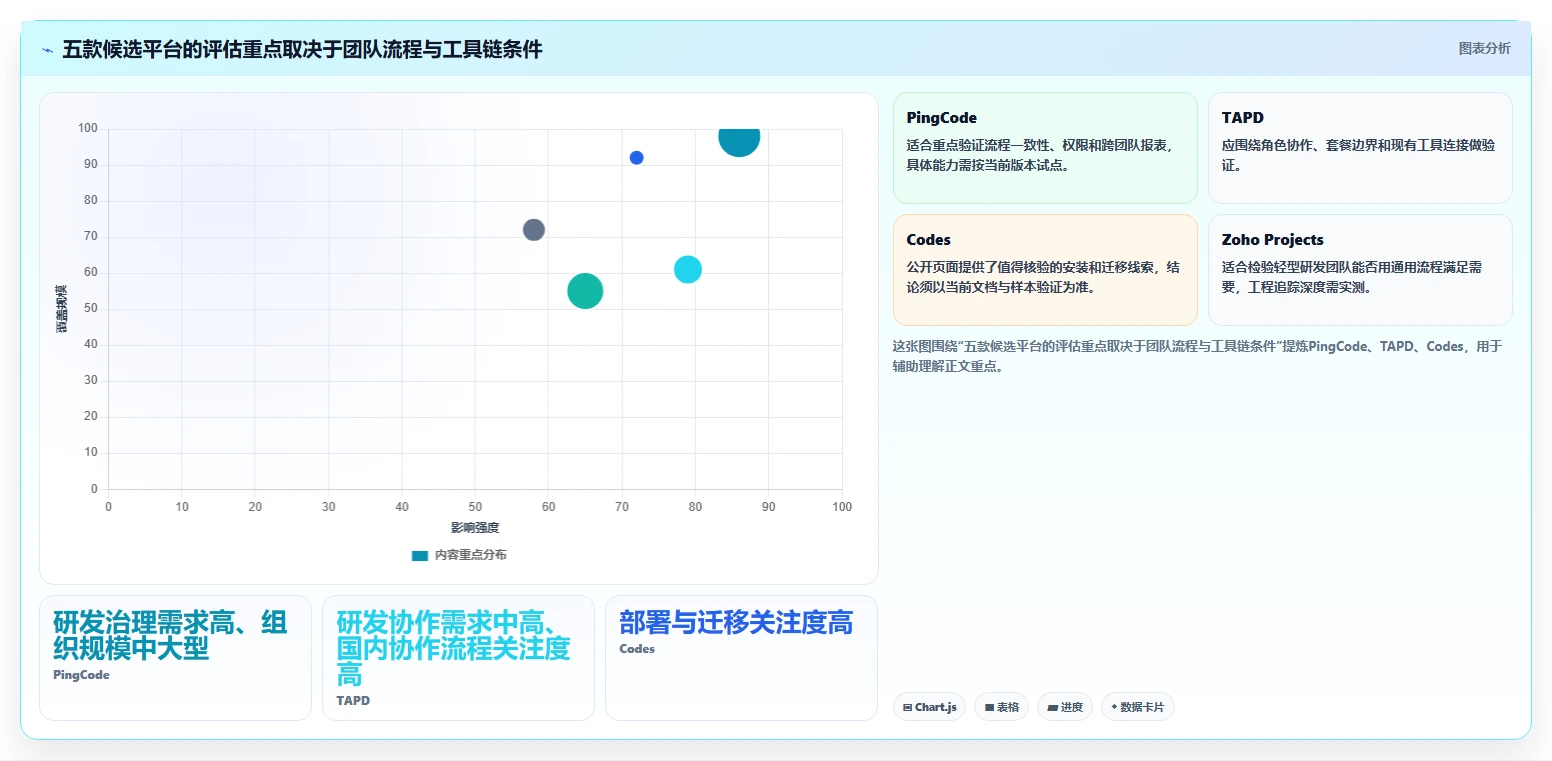Viewport: 1552px width, 761px height.
Task: Open the PingCode description card
Action: (1045, 148)
